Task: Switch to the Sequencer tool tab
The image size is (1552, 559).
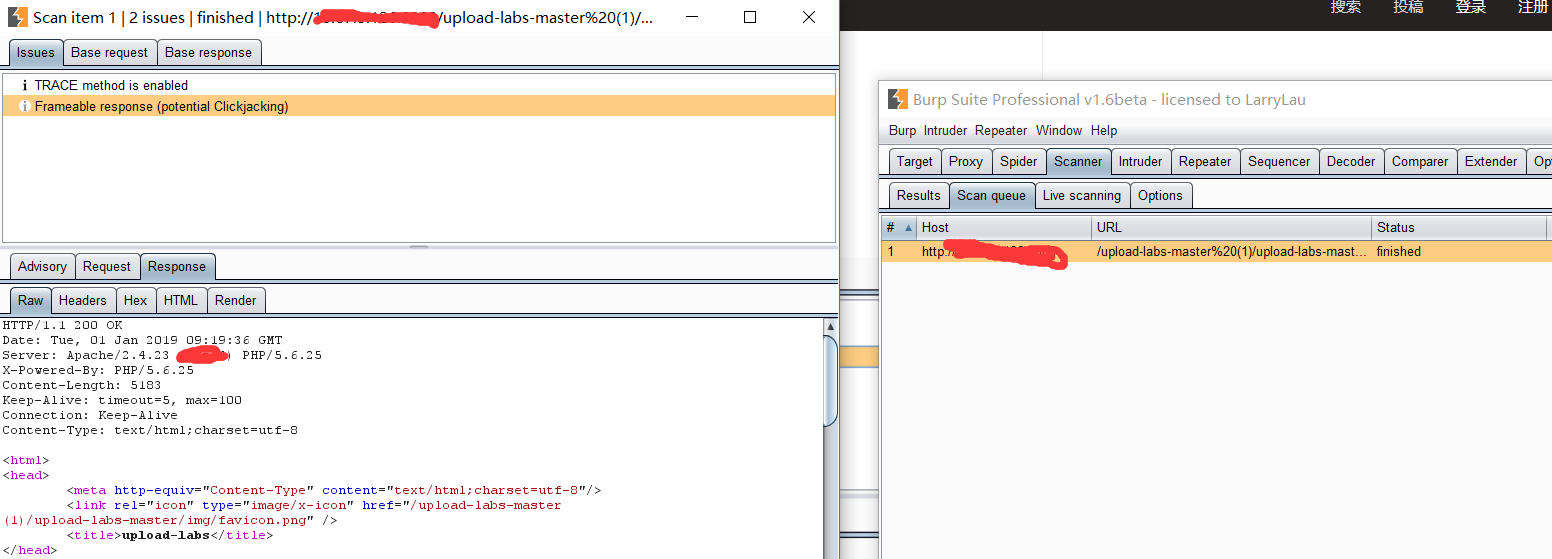Action: pyautogui.click(x=1279, y=161)
